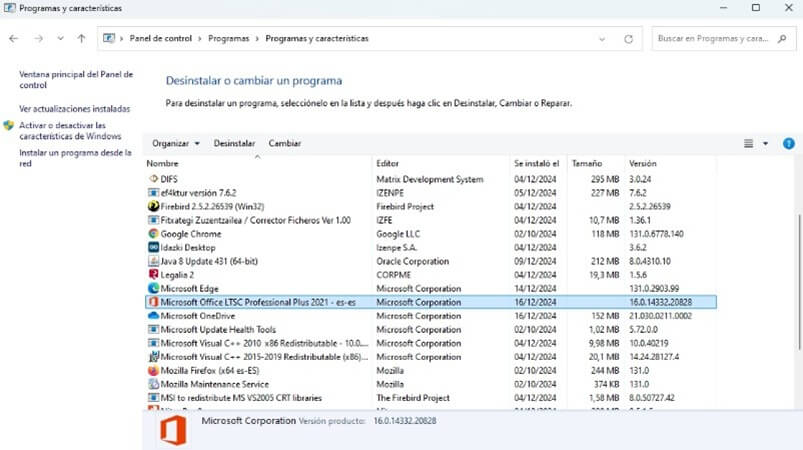Expand the address bar history dropdown
This screenshot has width=803, height=450.
click(x=602, y=39)
